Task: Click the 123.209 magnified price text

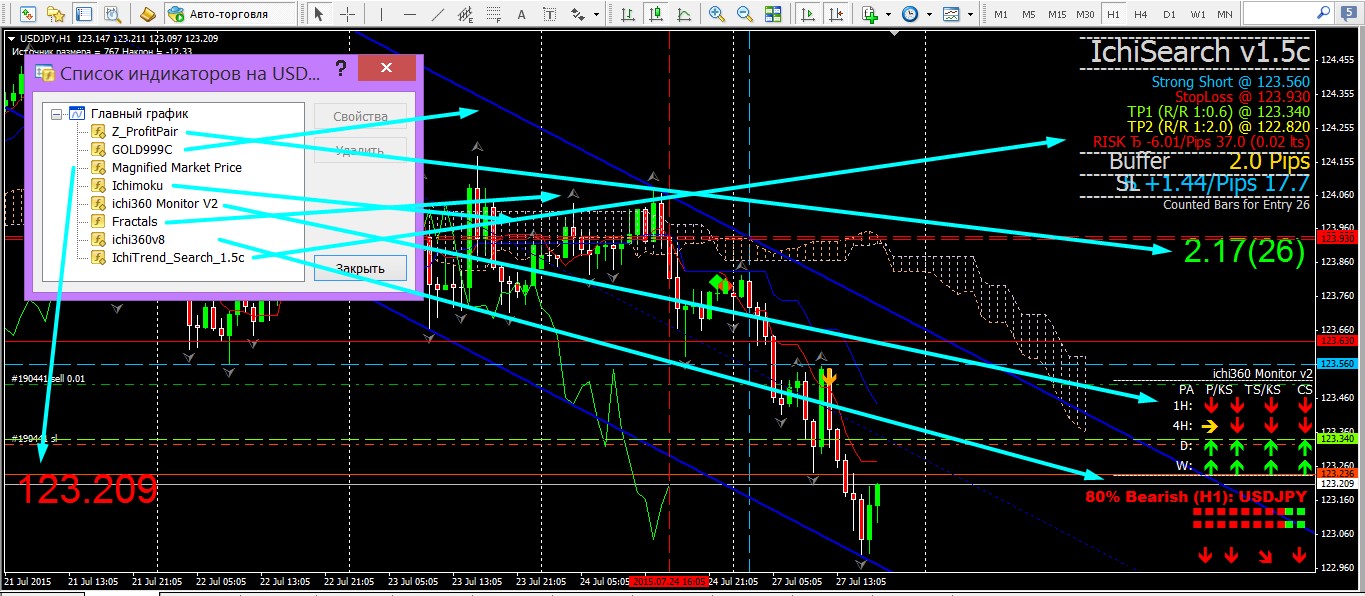Action: click(88, 490)
